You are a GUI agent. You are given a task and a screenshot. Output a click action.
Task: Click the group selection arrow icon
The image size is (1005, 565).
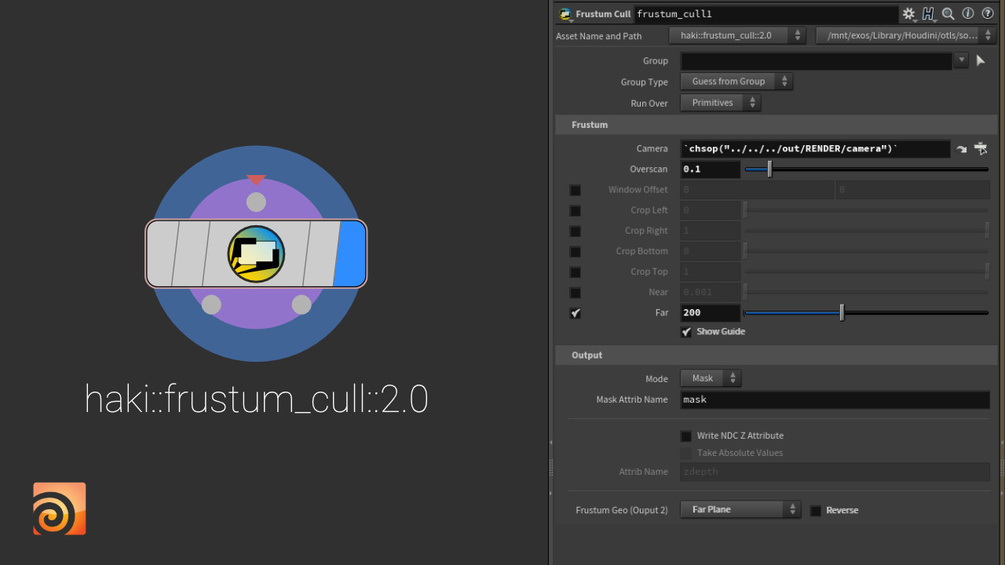point(981,61)
